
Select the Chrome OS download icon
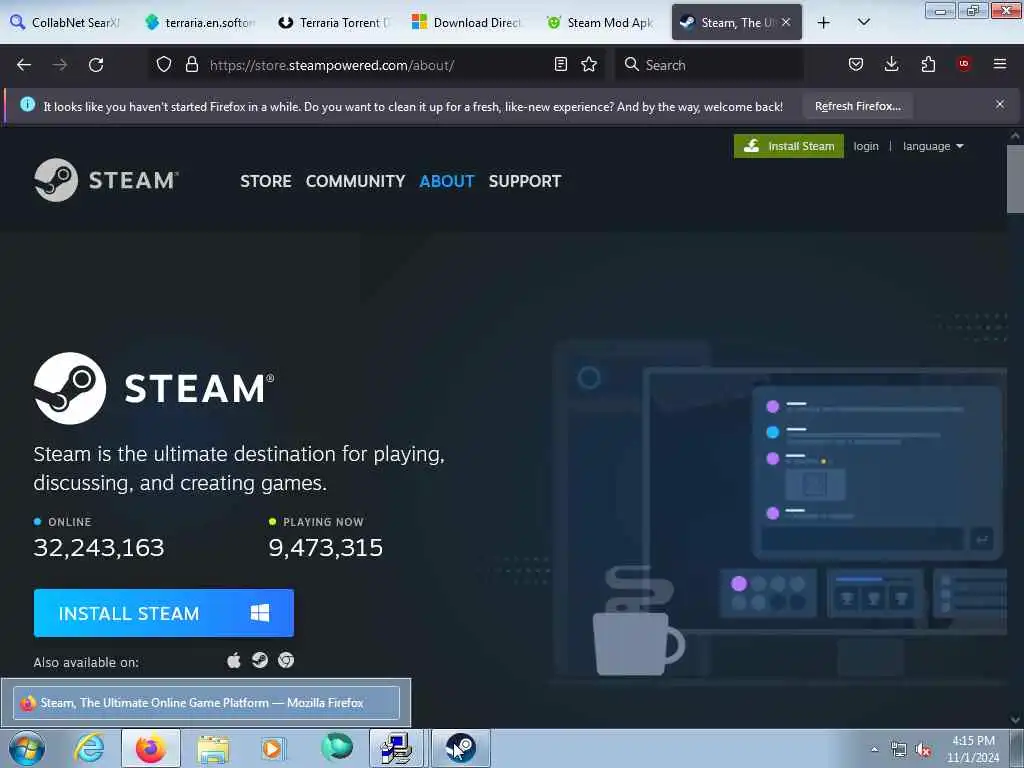[x=286, y=660]
